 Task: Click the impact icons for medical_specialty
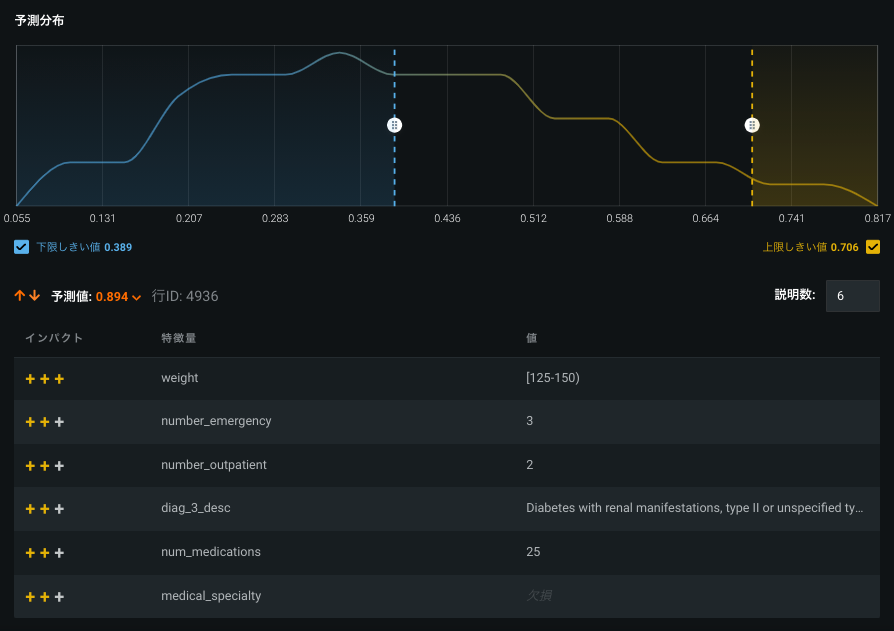tap(45, 597)
